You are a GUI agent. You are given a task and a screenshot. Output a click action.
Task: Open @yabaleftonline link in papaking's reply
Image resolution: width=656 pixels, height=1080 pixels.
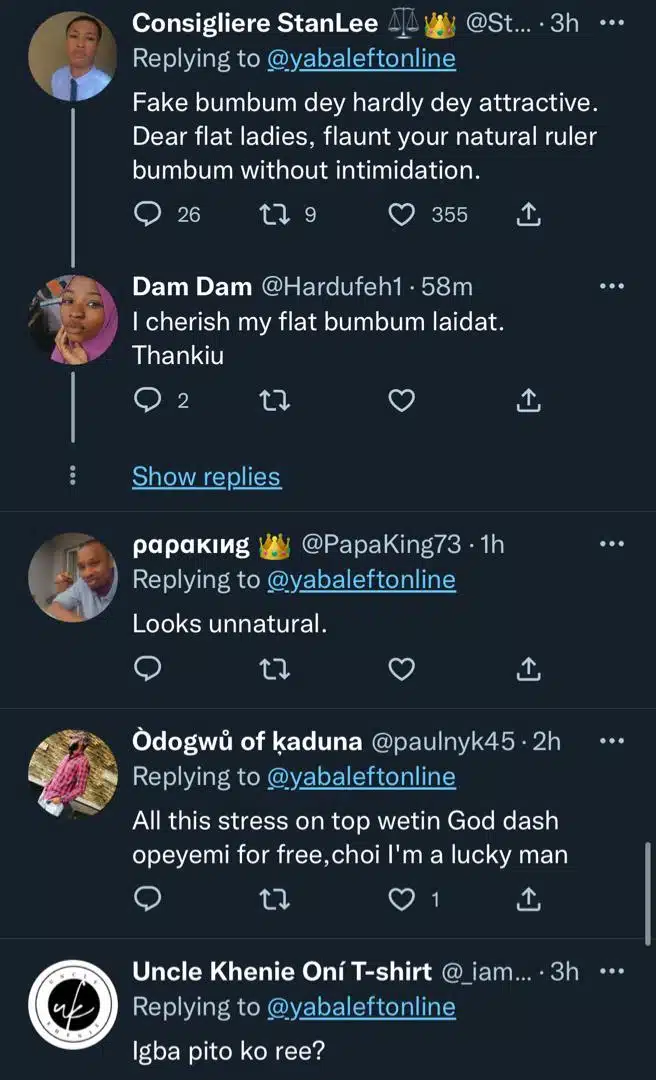360,580
